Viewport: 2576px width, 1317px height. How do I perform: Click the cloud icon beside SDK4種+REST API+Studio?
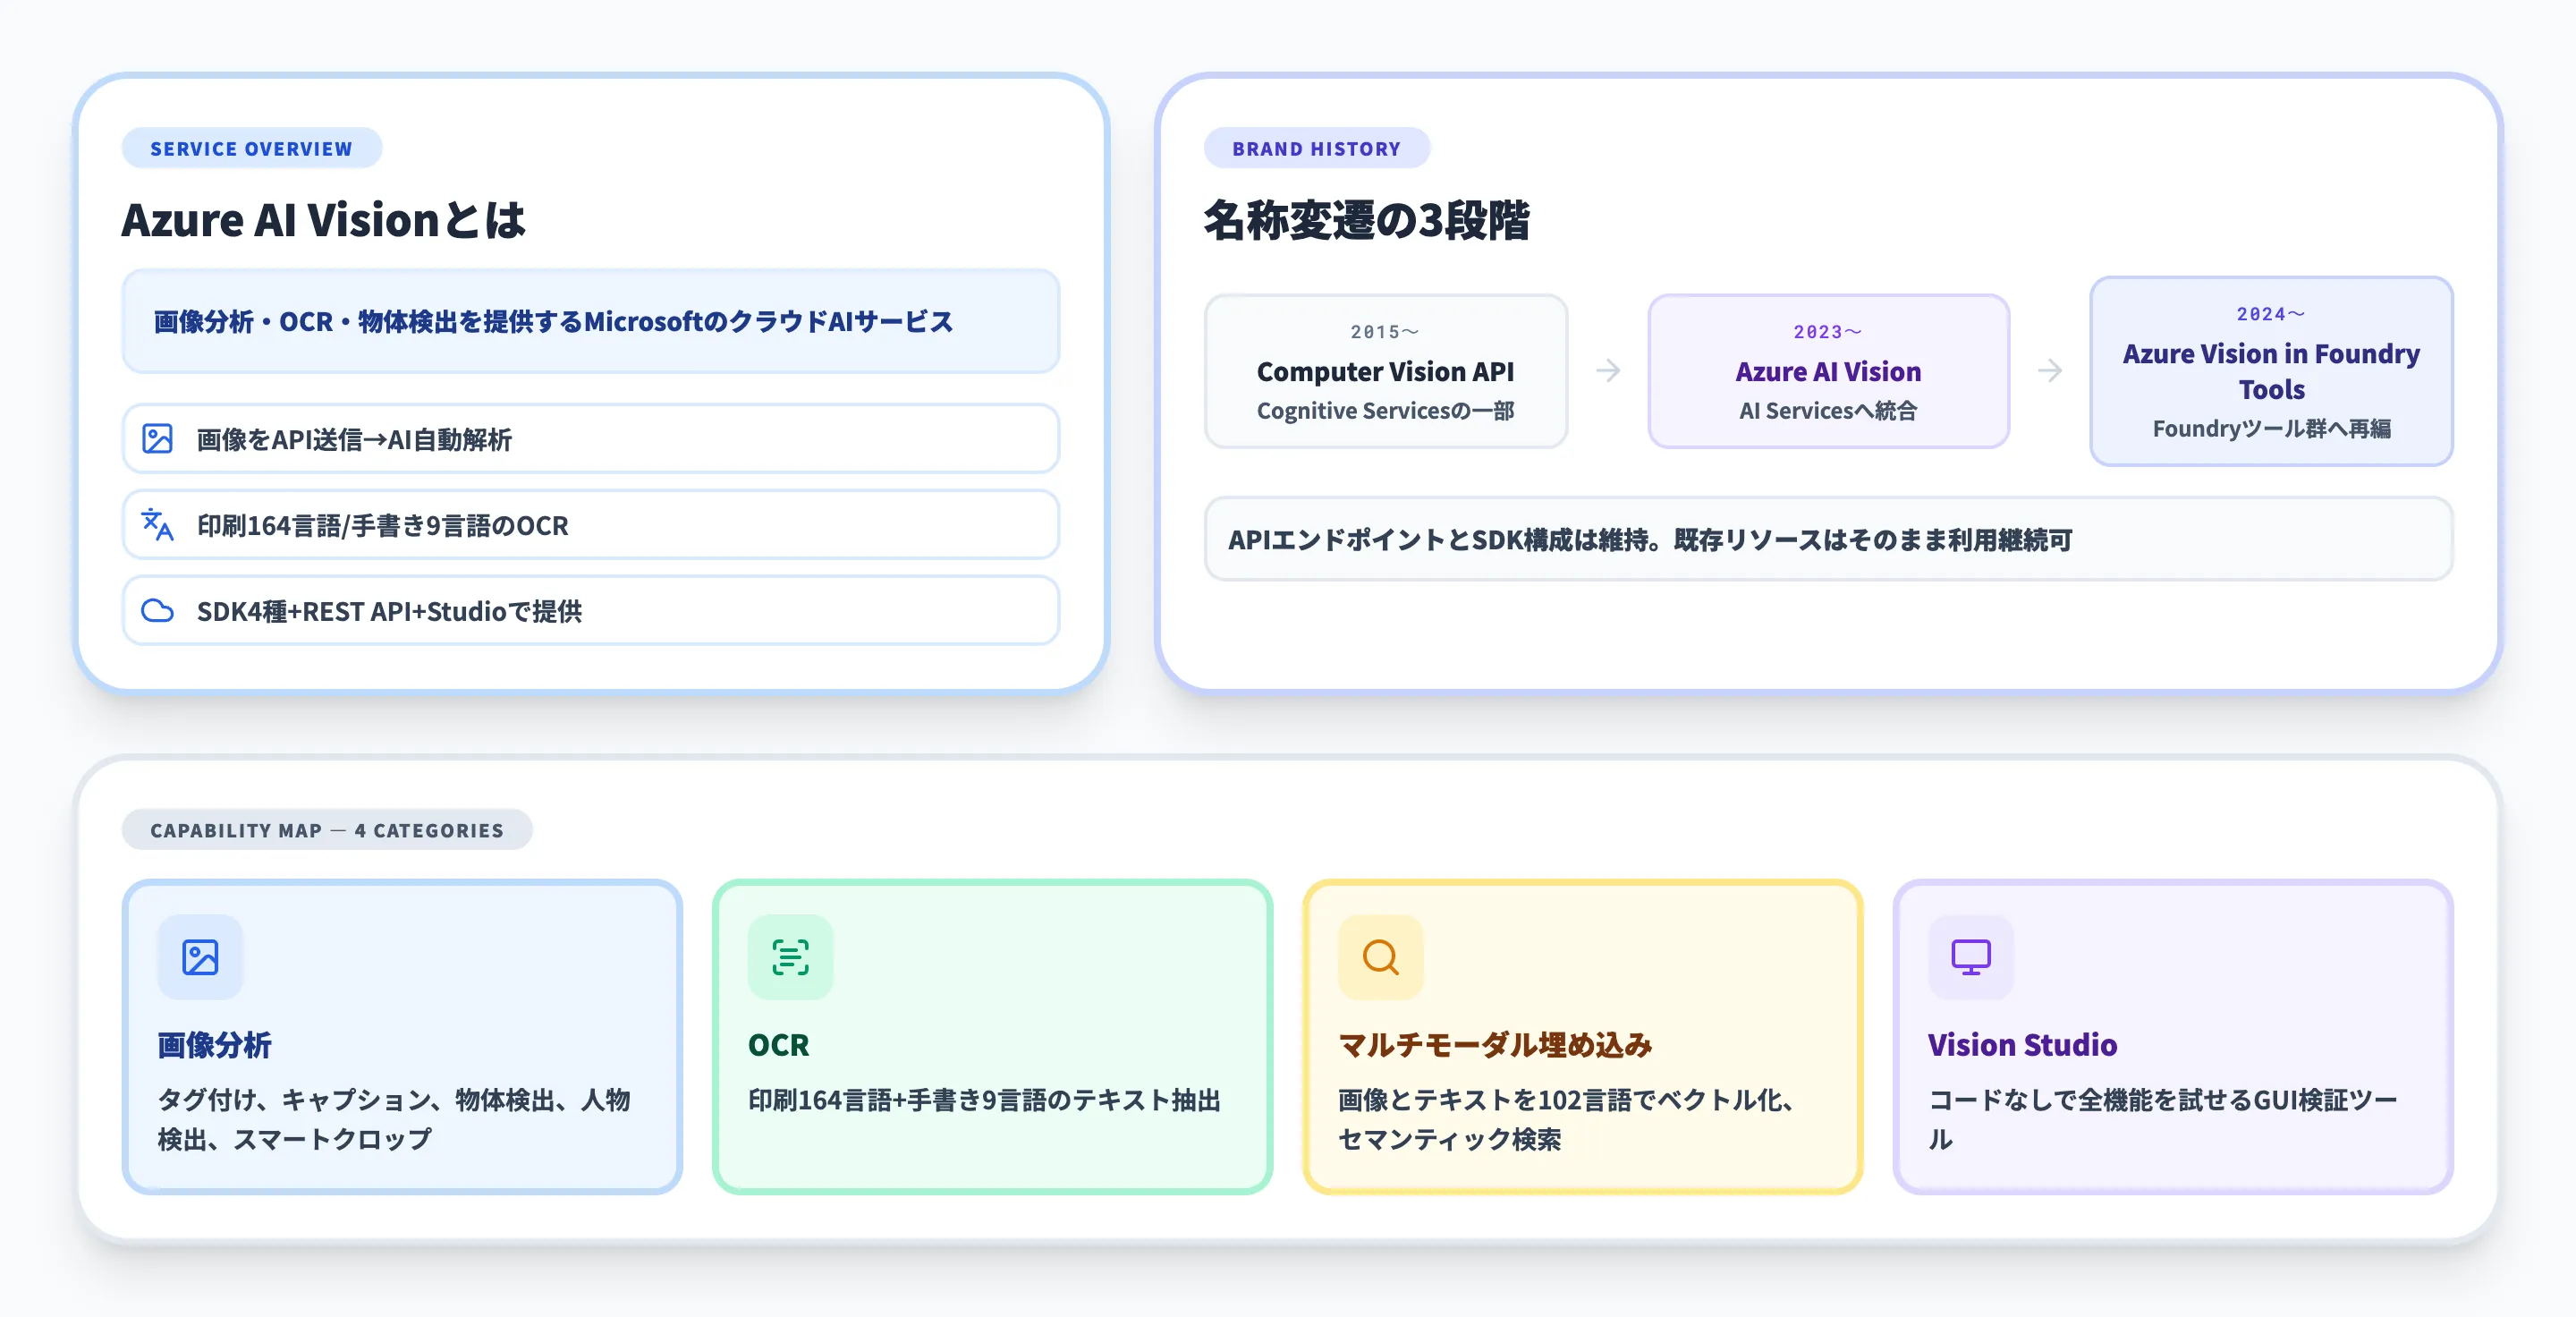click(158, 610)
